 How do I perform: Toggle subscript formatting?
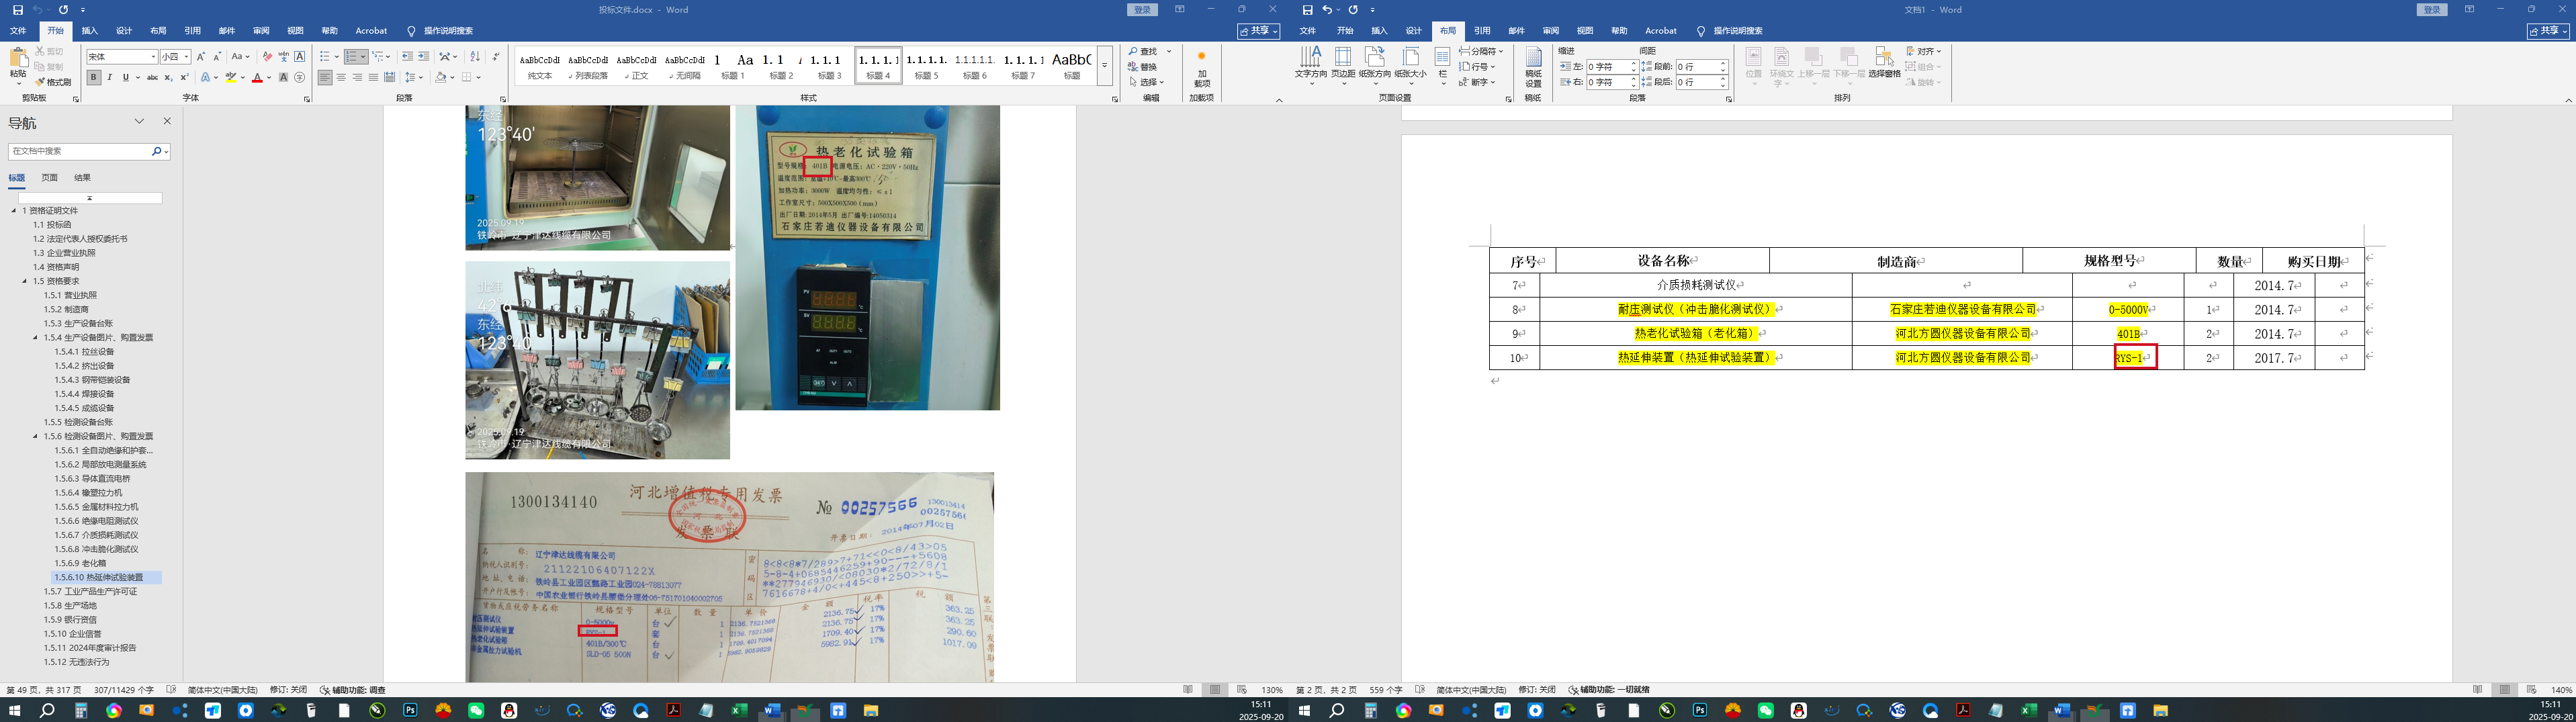pos(168,77)
